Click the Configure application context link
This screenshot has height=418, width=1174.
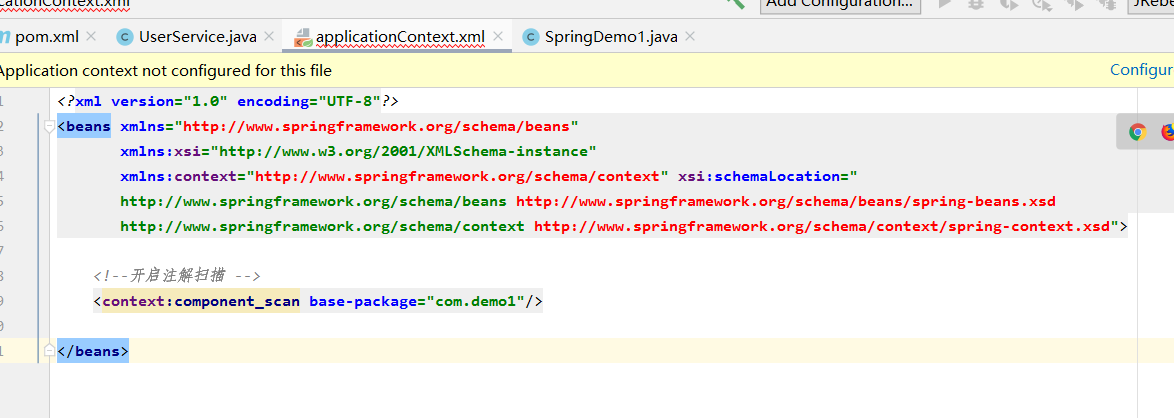(x=1141, y=70)
